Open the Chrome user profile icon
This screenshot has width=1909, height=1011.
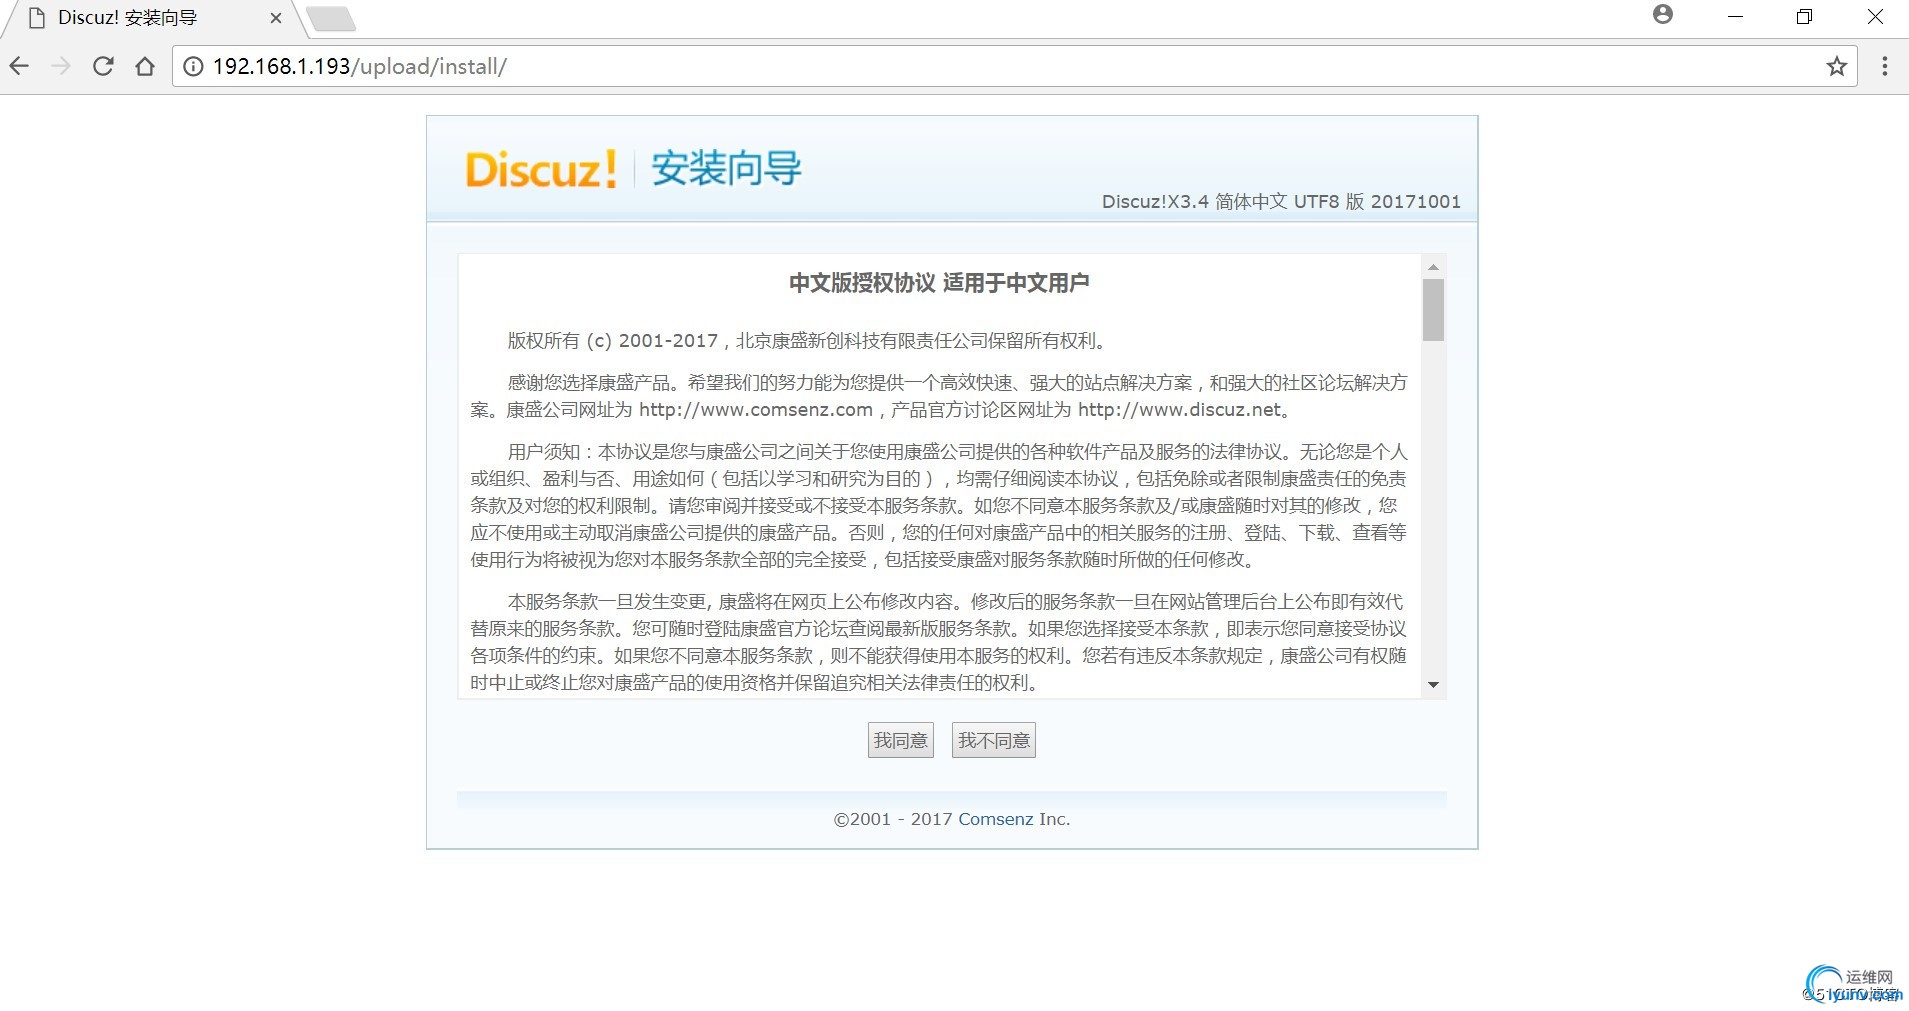click(1663, 14)
